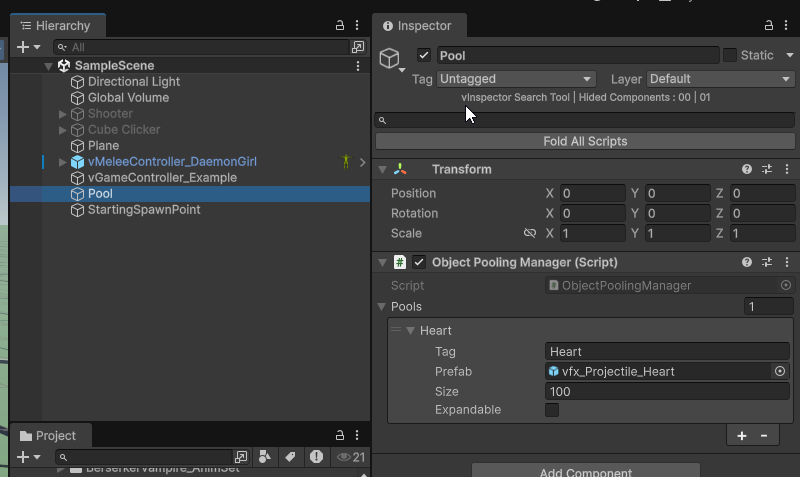Open SampleScene options menu
Screen dimensions: 800x477
click(x=358, y=66)
